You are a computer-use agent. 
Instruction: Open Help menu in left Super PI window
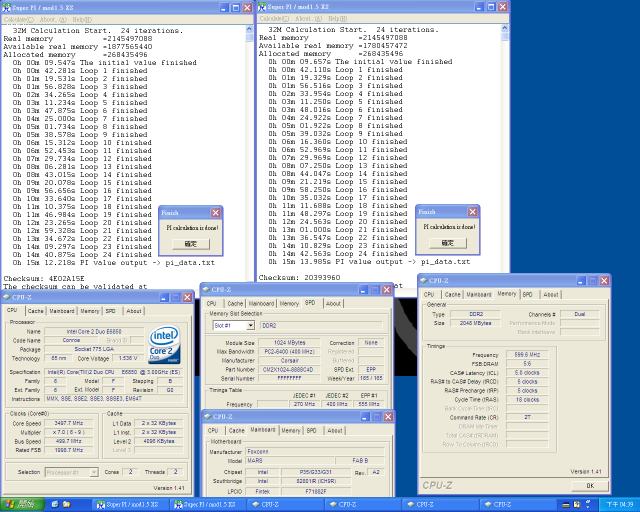(82, 20)
